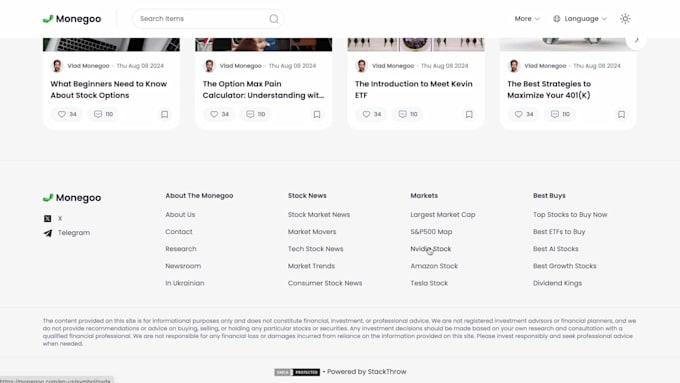
Task: Go to the Research footer link
Action: coord(181,249)
